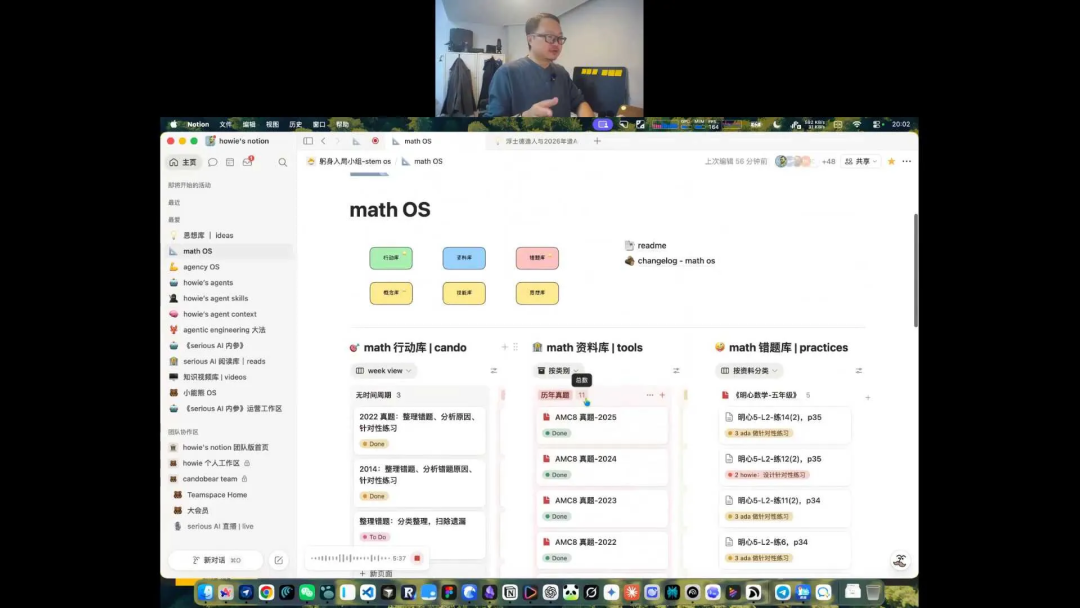Expand the 按类别 view dropdown
Screen dimensions: 1080x608
pos(557,370)
